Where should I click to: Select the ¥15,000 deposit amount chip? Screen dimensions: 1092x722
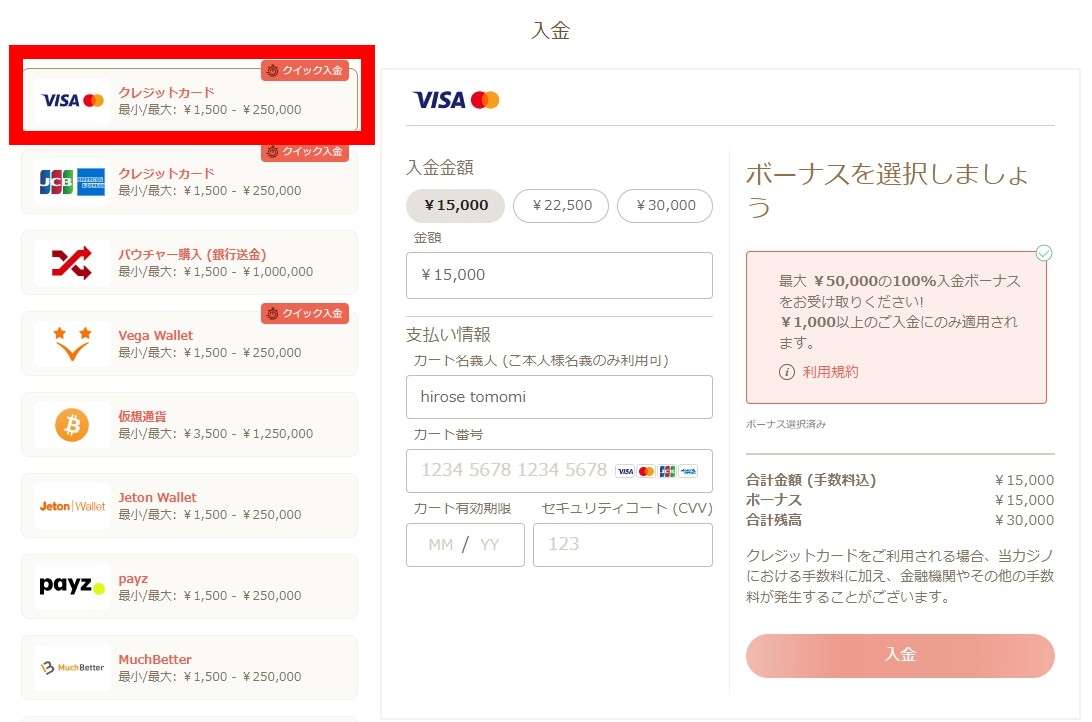pyautogui.click(x=455, y=205)
